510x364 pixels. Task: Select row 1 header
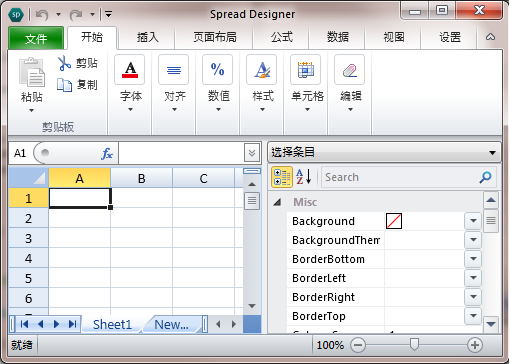[29, 198]
